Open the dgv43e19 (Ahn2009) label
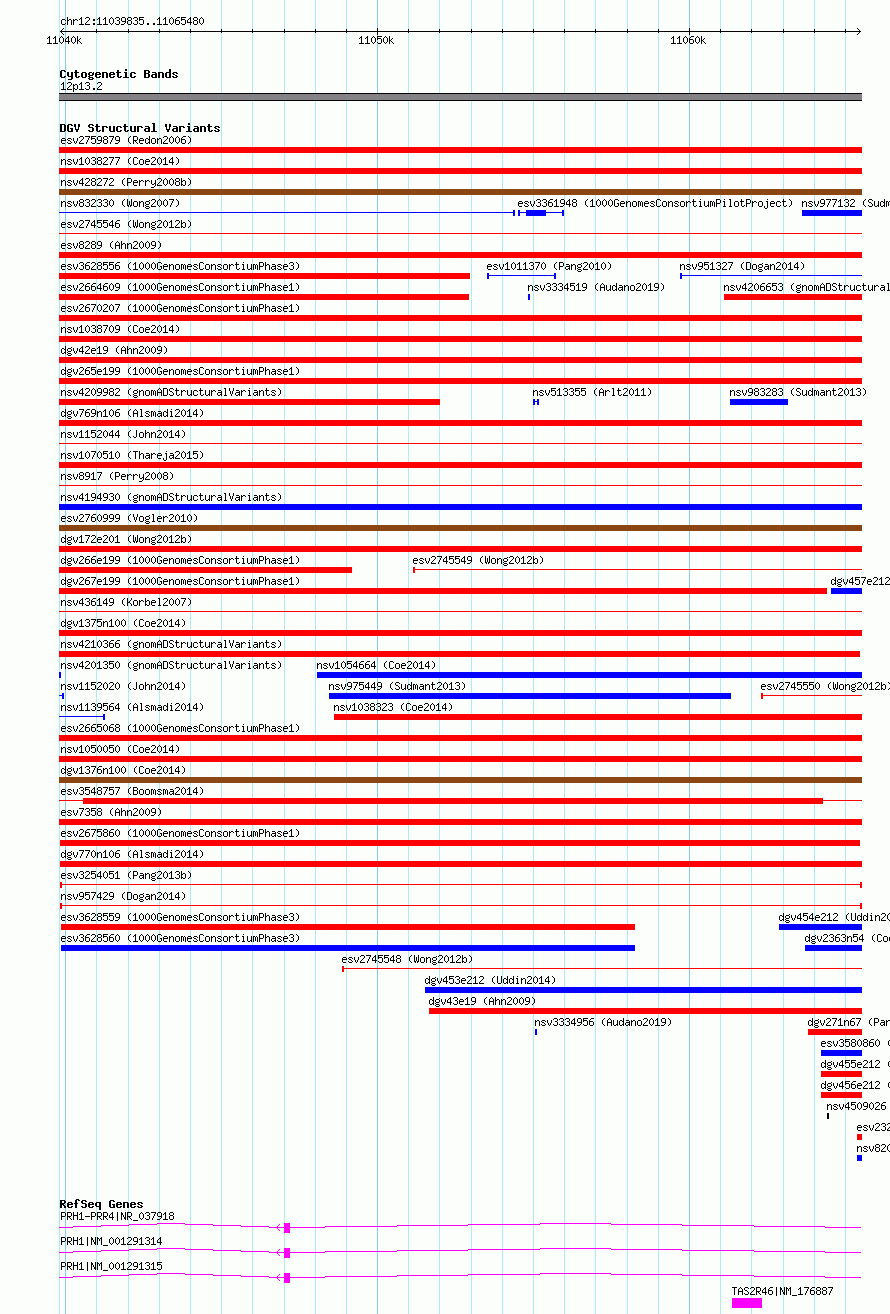This screenshot has width=890, height=1314. [483, 1001]
